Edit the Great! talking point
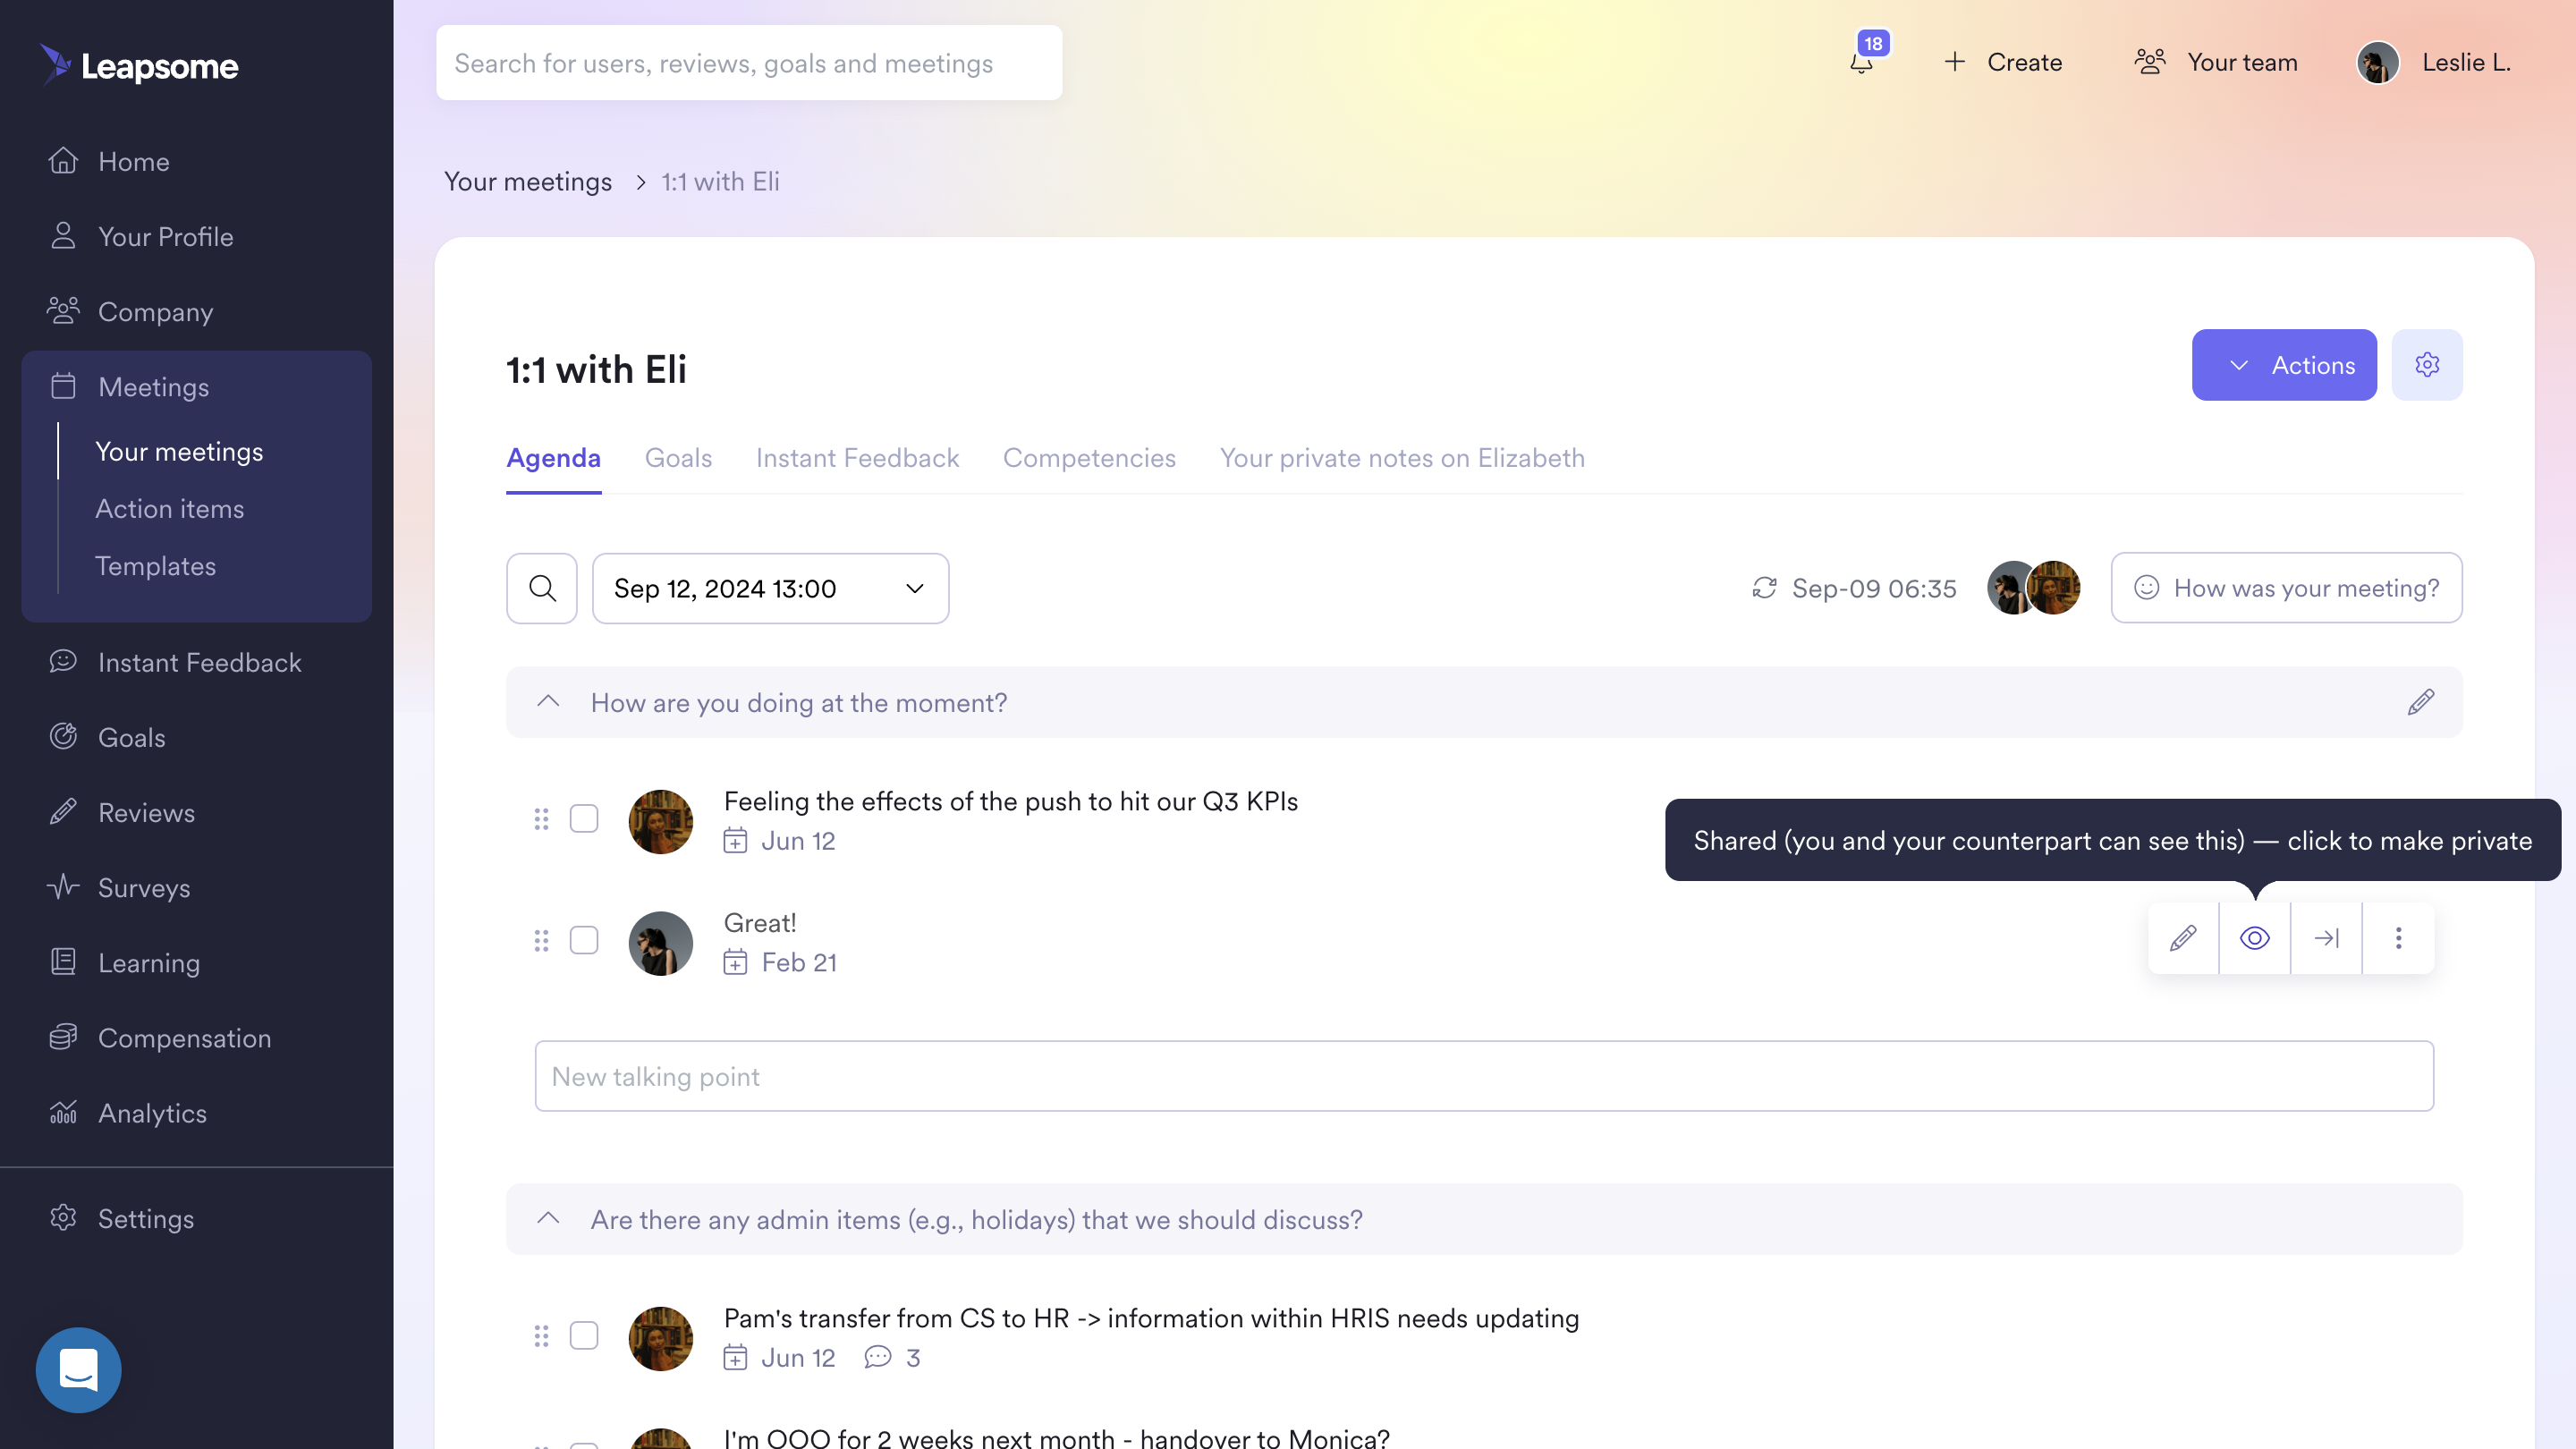The image size is (2576, 1449). (2183, 938)
